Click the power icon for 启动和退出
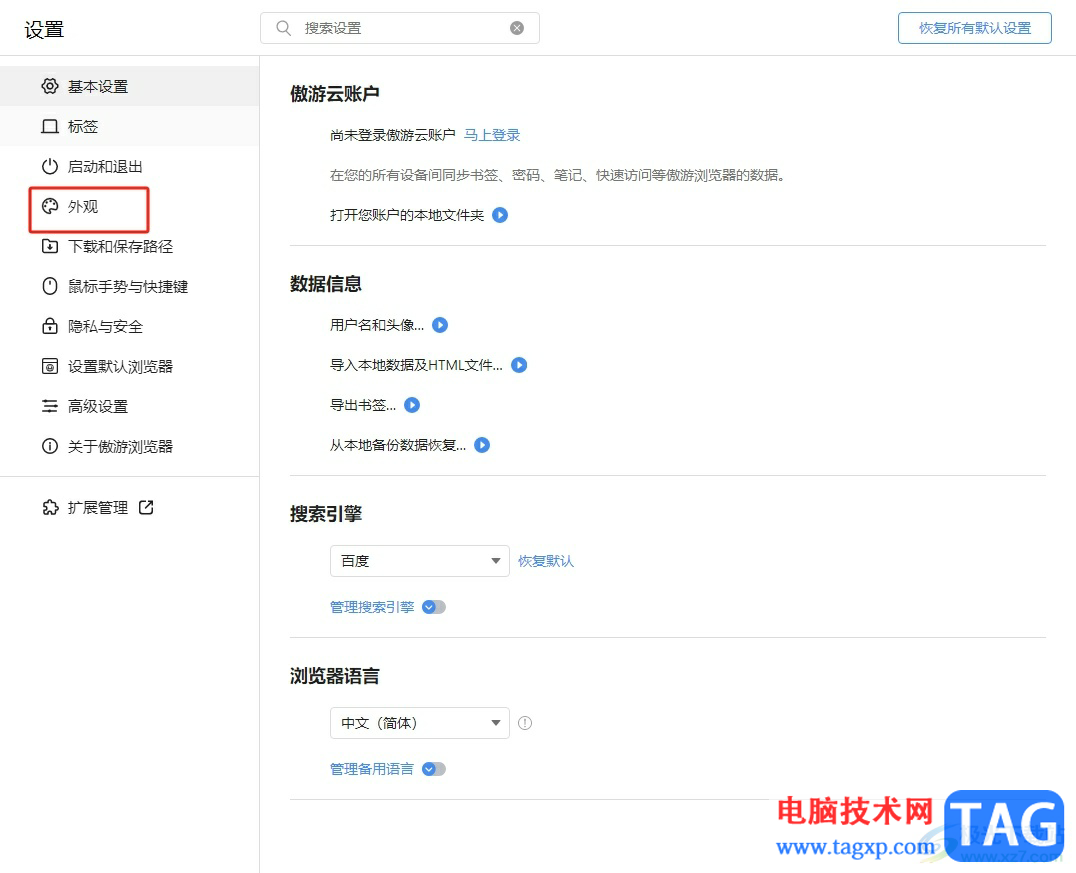Viewport: 1076px width, 873px height. pyautogui.click(x=49, y=166)
